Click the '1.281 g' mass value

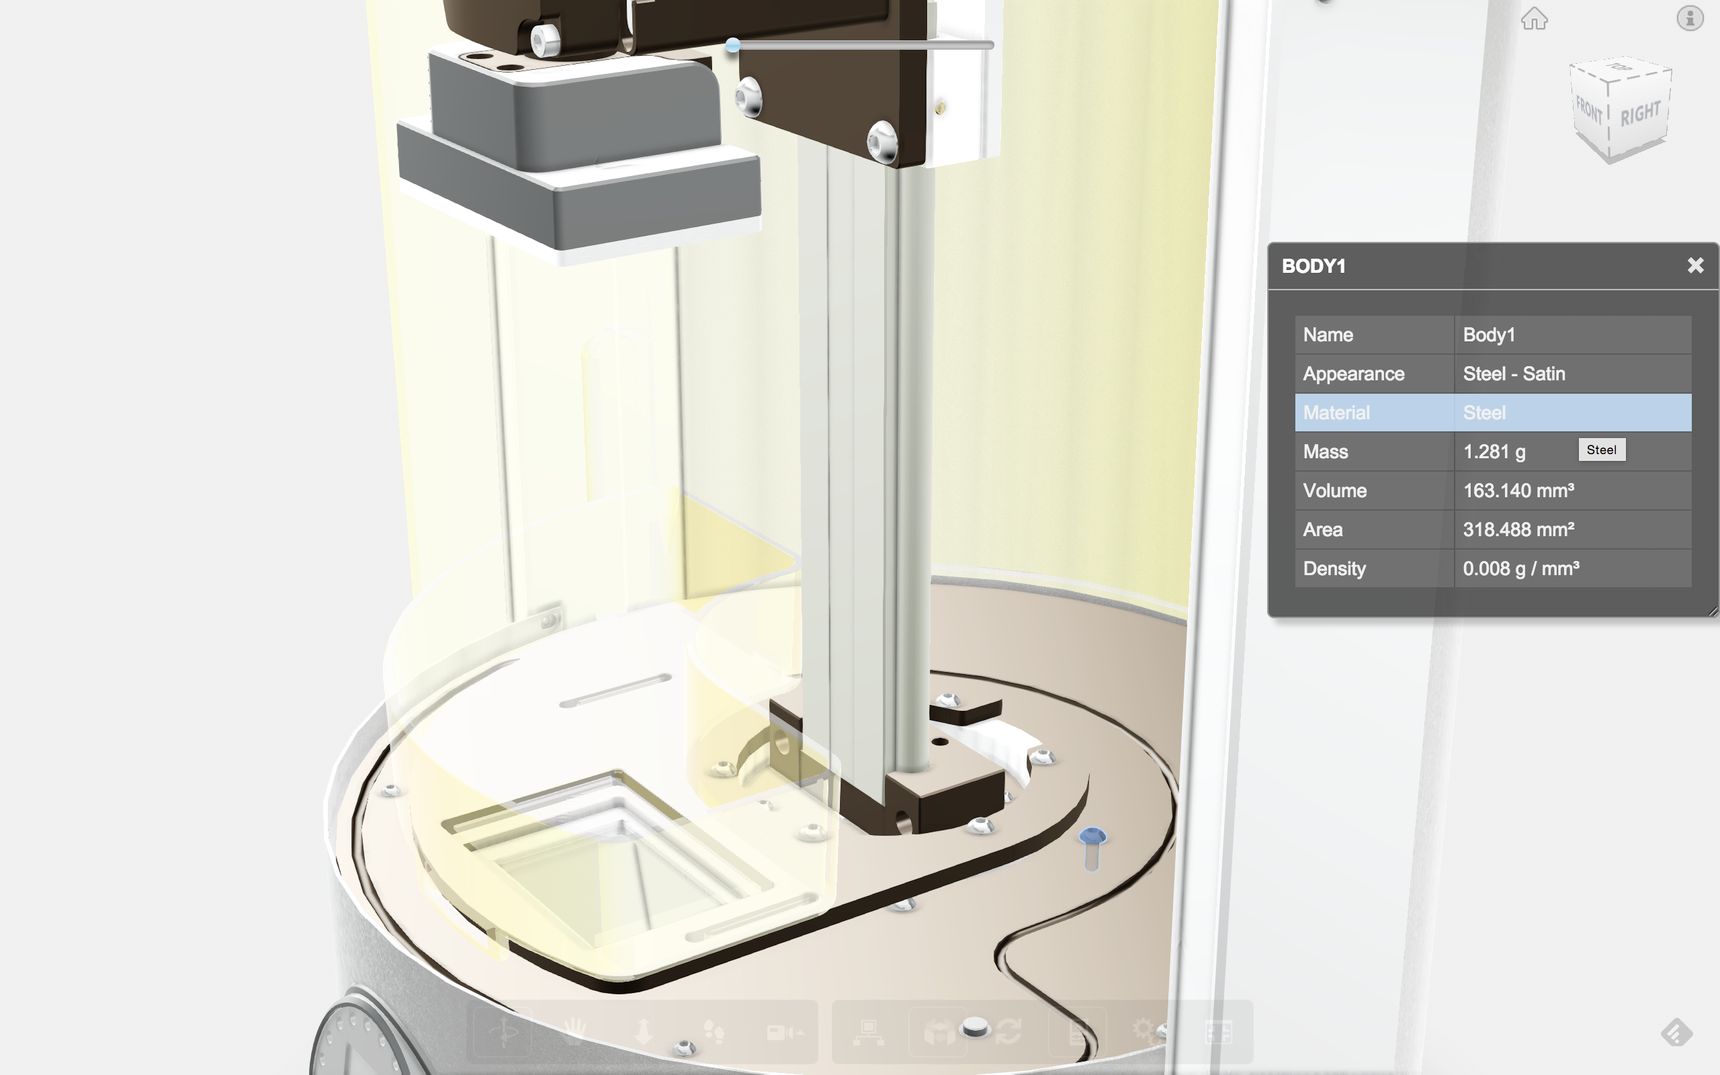pos(1494,452)
